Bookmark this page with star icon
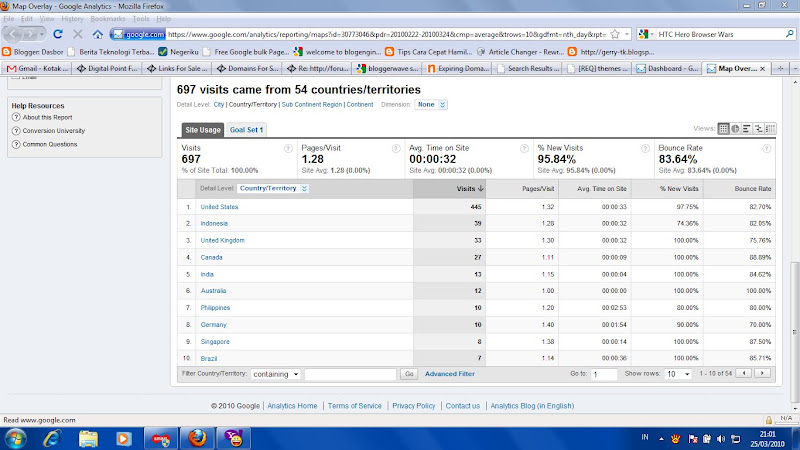Viewport: 800px width, 450px height. point(615,34)
